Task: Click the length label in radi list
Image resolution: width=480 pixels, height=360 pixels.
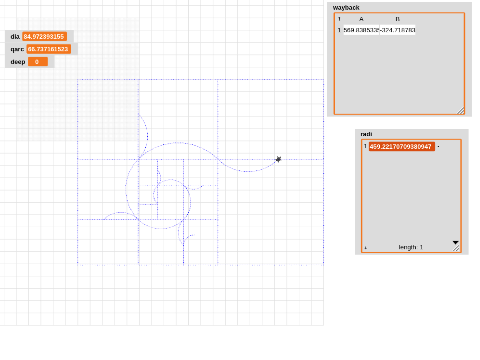Action: pos(410,247)
